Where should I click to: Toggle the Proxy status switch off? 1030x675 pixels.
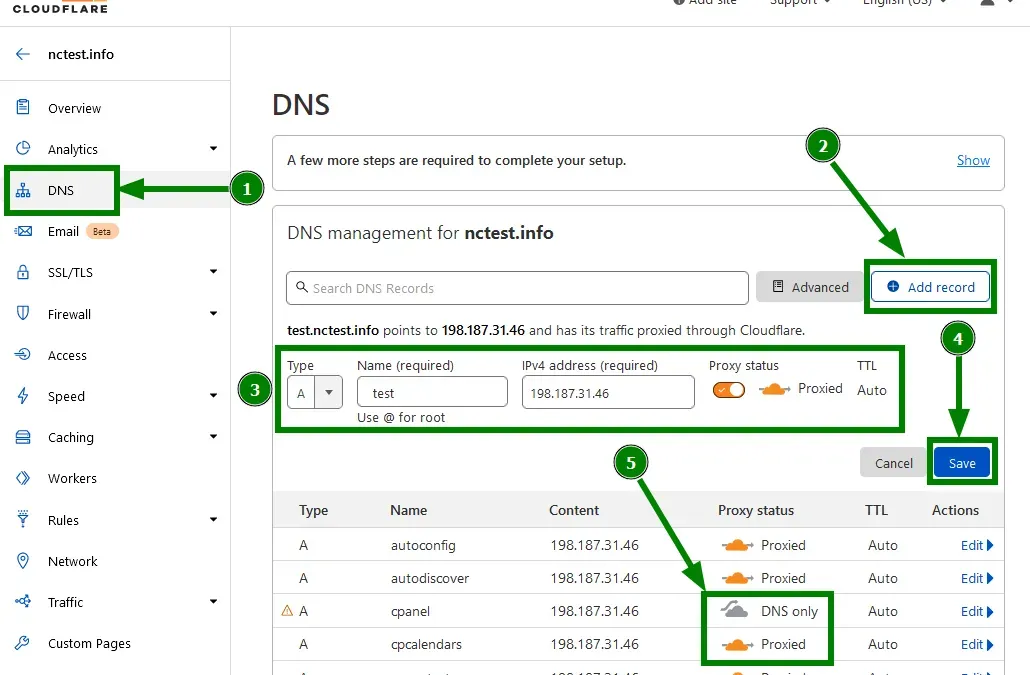click(x=728, y=390)
